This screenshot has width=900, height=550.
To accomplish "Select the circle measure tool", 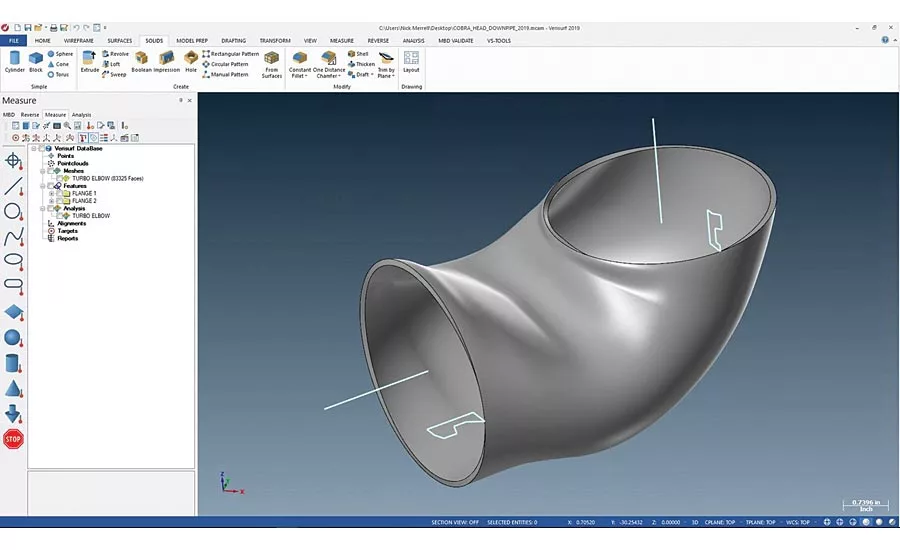I will pyautogui.click(x=13, y=211).
